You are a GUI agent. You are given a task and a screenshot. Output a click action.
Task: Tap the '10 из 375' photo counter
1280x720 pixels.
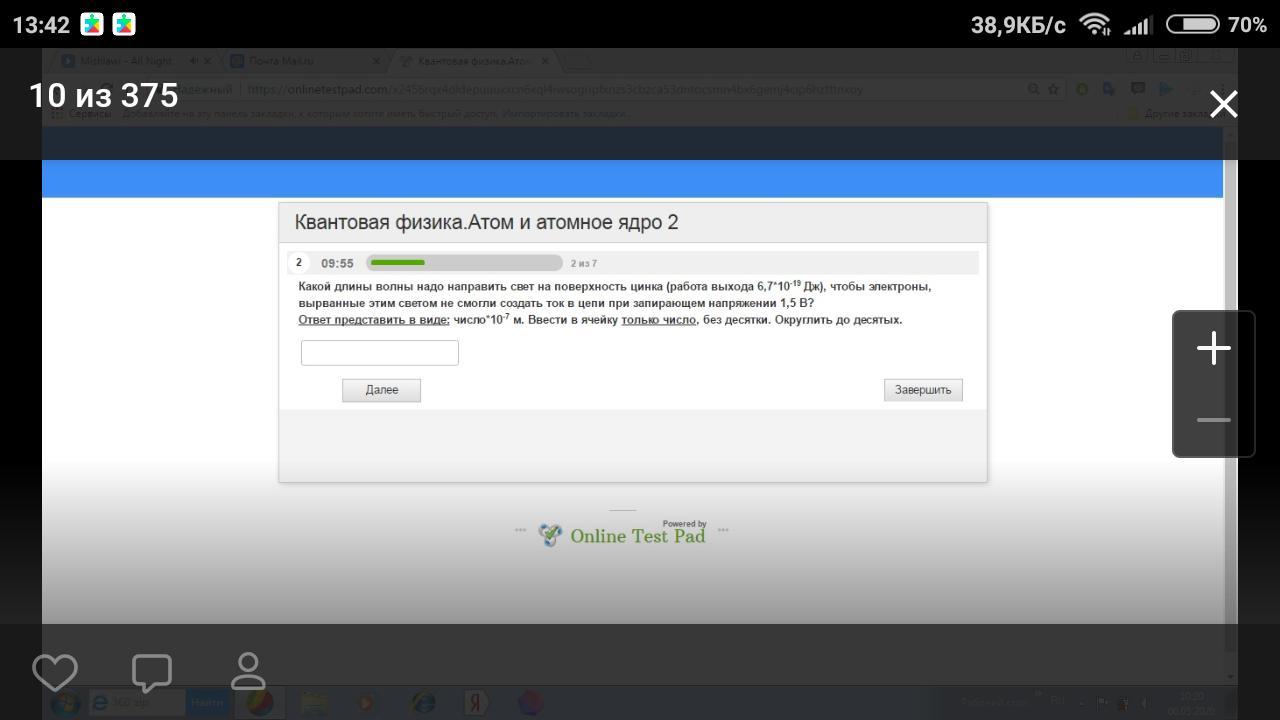click(x=104, y=95)
